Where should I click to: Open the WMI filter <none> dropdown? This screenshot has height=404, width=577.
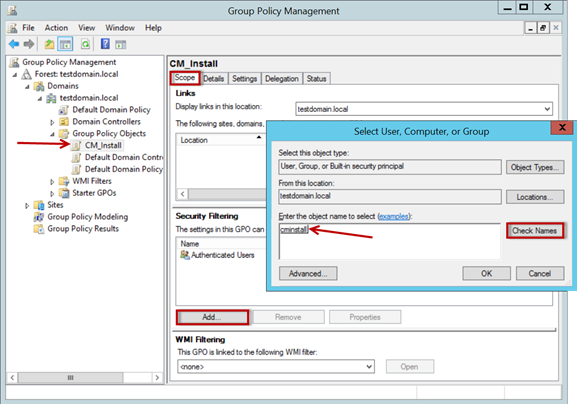(x=369, y=366)
